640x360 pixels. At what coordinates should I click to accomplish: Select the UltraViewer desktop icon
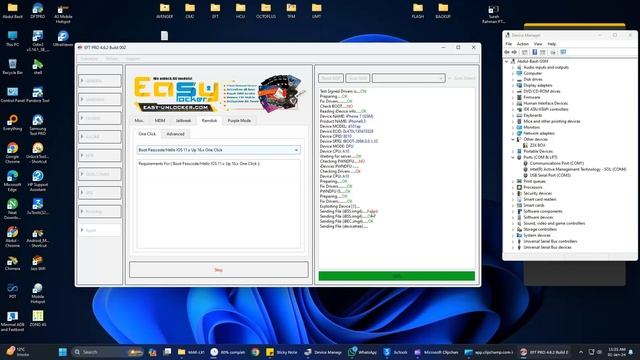(x=63, y=39)
